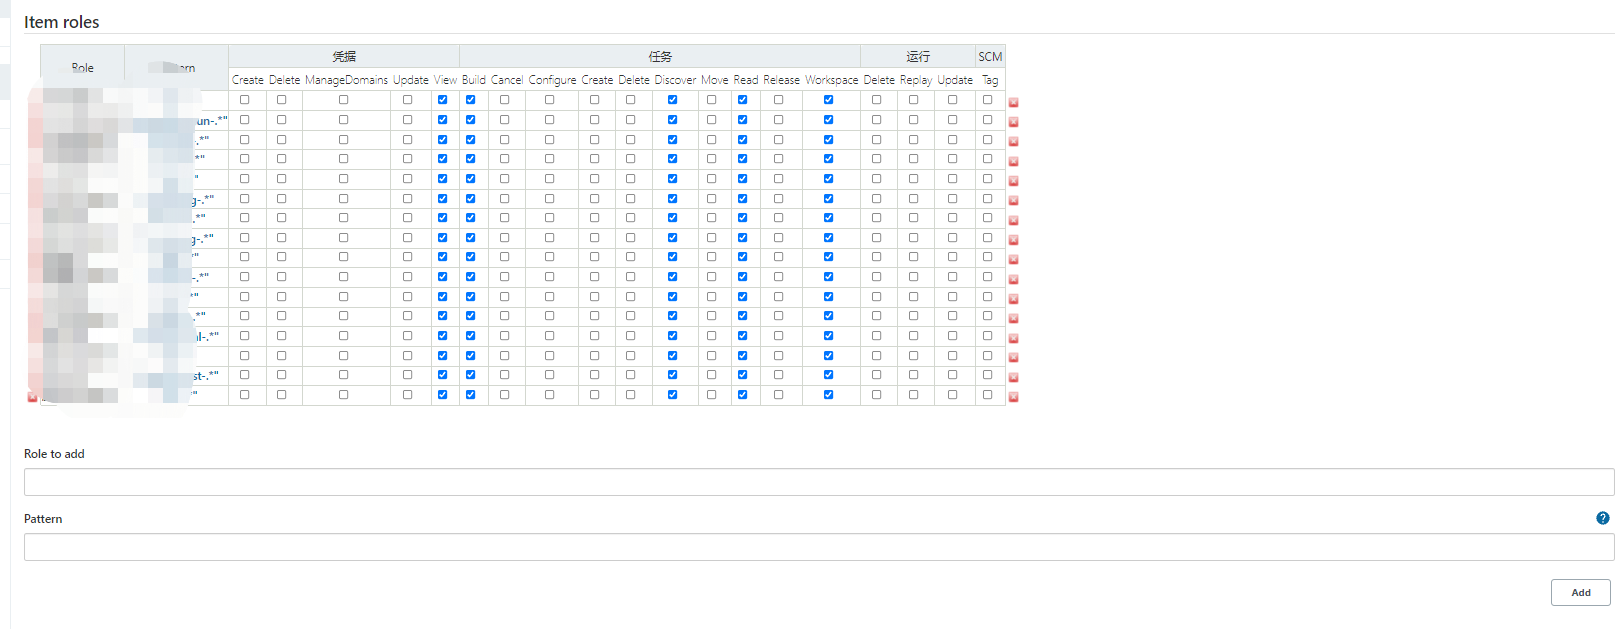Check run Delete for the "st-.*" row

[876, 375]
